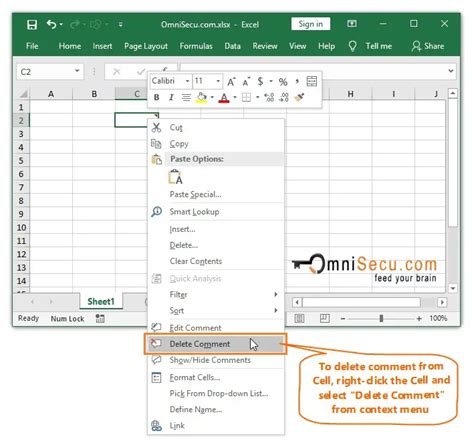The image size is (474, 447).
Task: Apply red Font Color
Action: [x=224, y=98]
